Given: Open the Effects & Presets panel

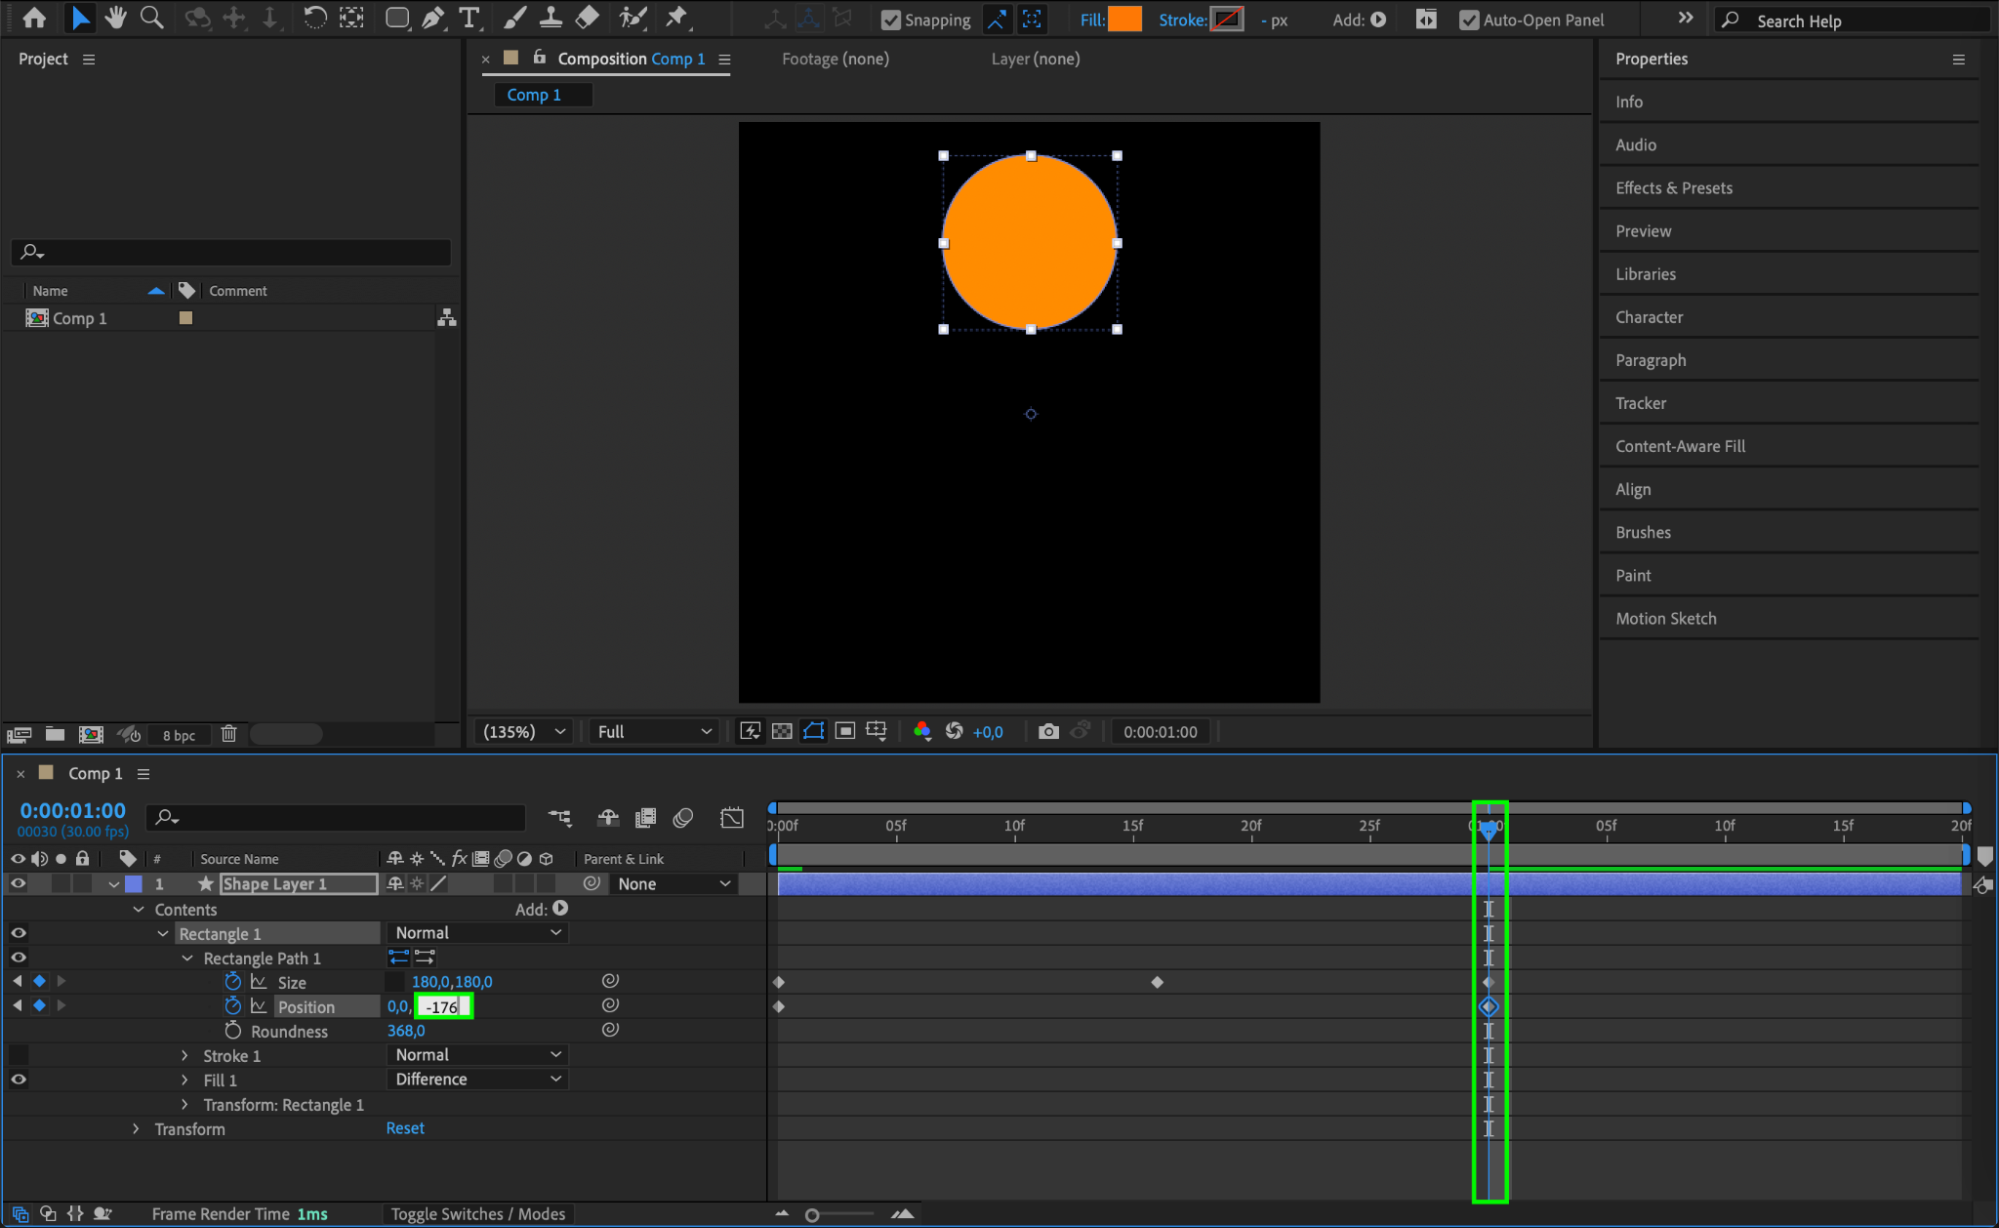Looking at the screenshot, I should tap(1673, 188).
